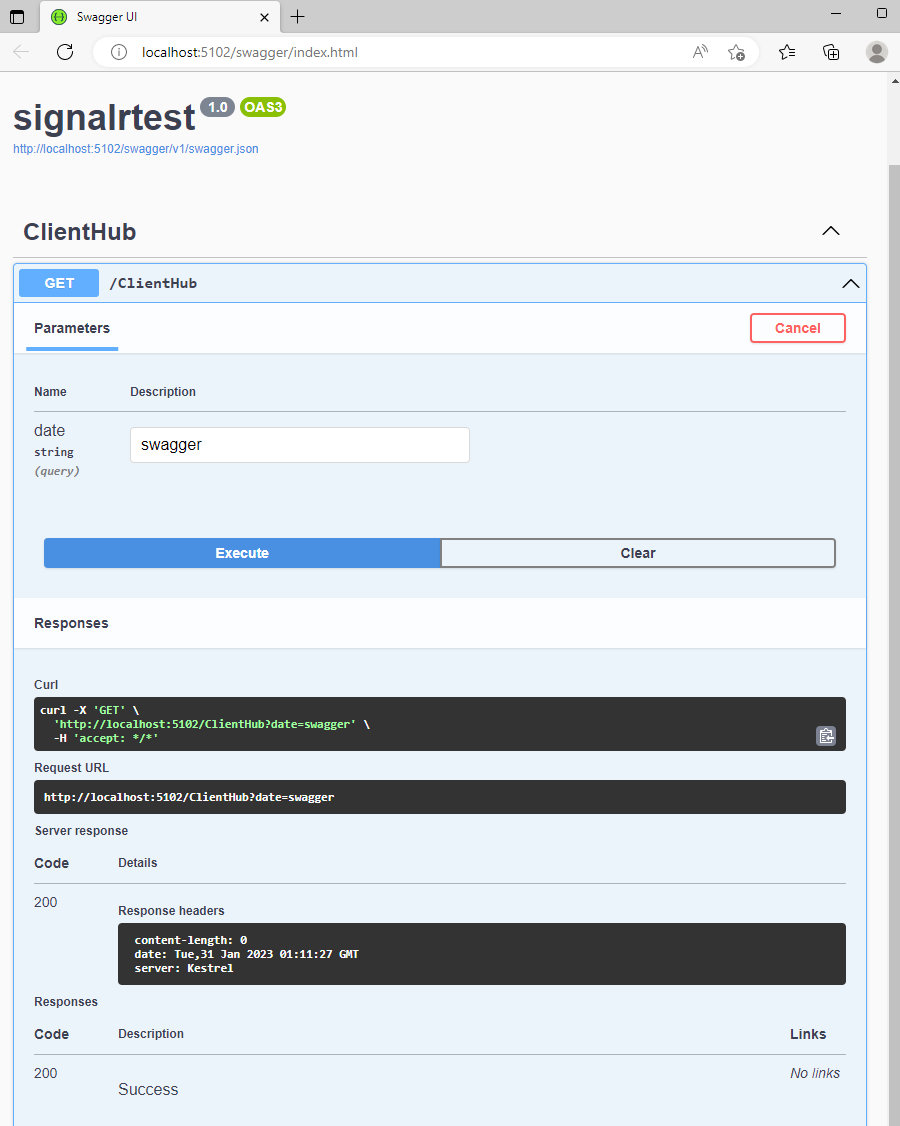Click the 'Response headers' label

pyautogui.click(x=171, y=911)
